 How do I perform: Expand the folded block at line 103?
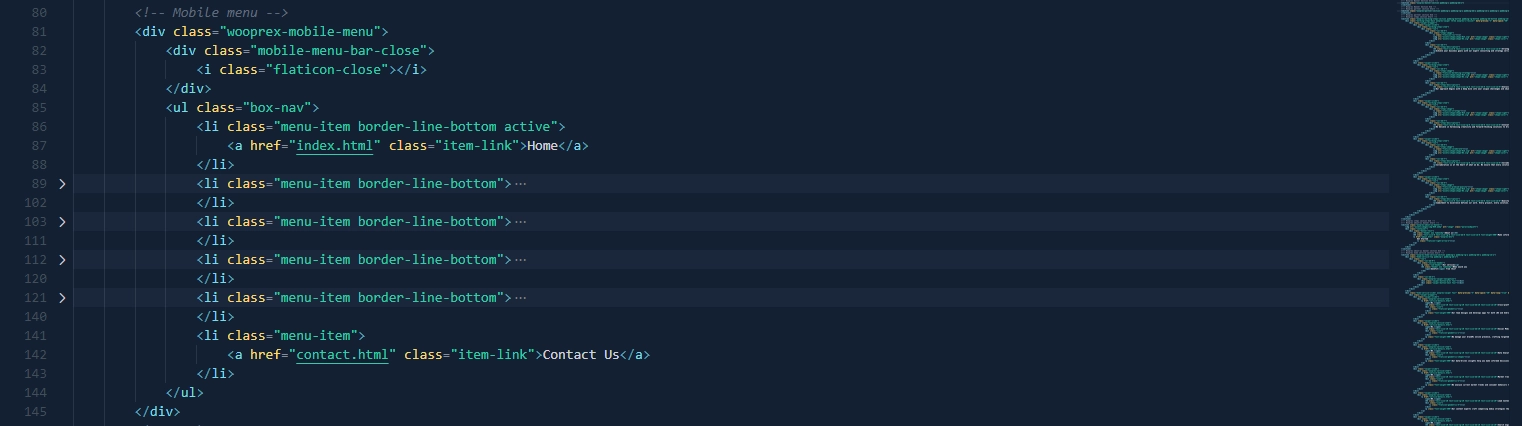[62, 222]
